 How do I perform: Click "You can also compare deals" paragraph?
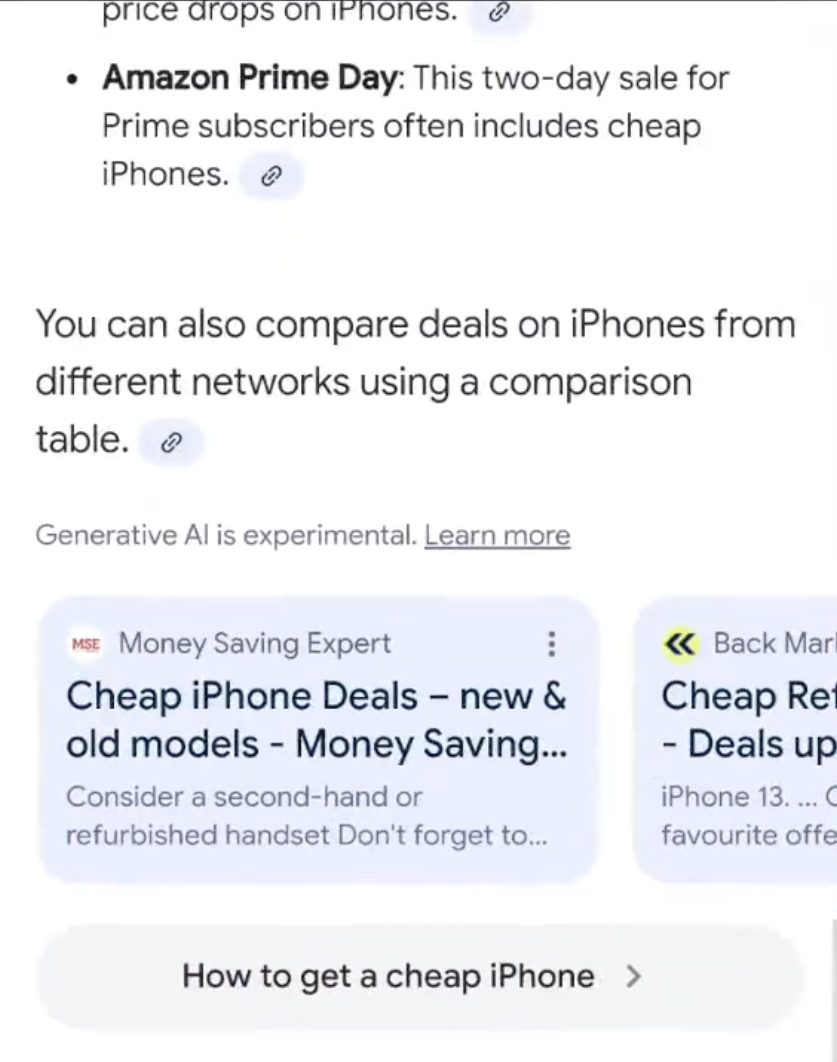point(415,382)
